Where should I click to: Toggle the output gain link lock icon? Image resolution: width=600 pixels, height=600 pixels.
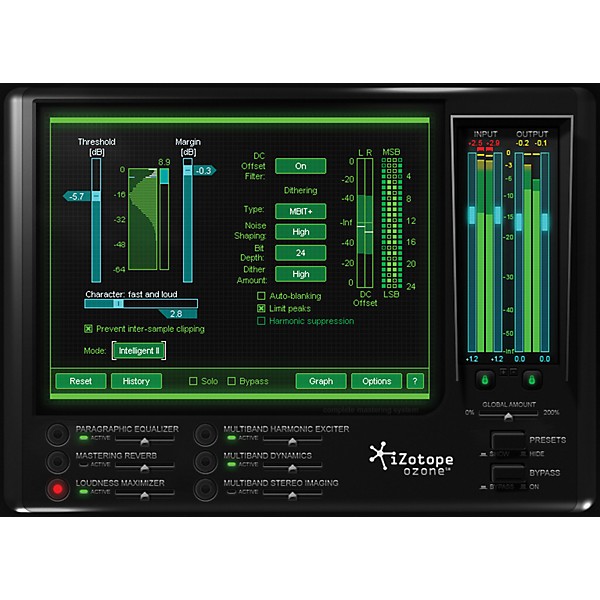click(532, 380)
